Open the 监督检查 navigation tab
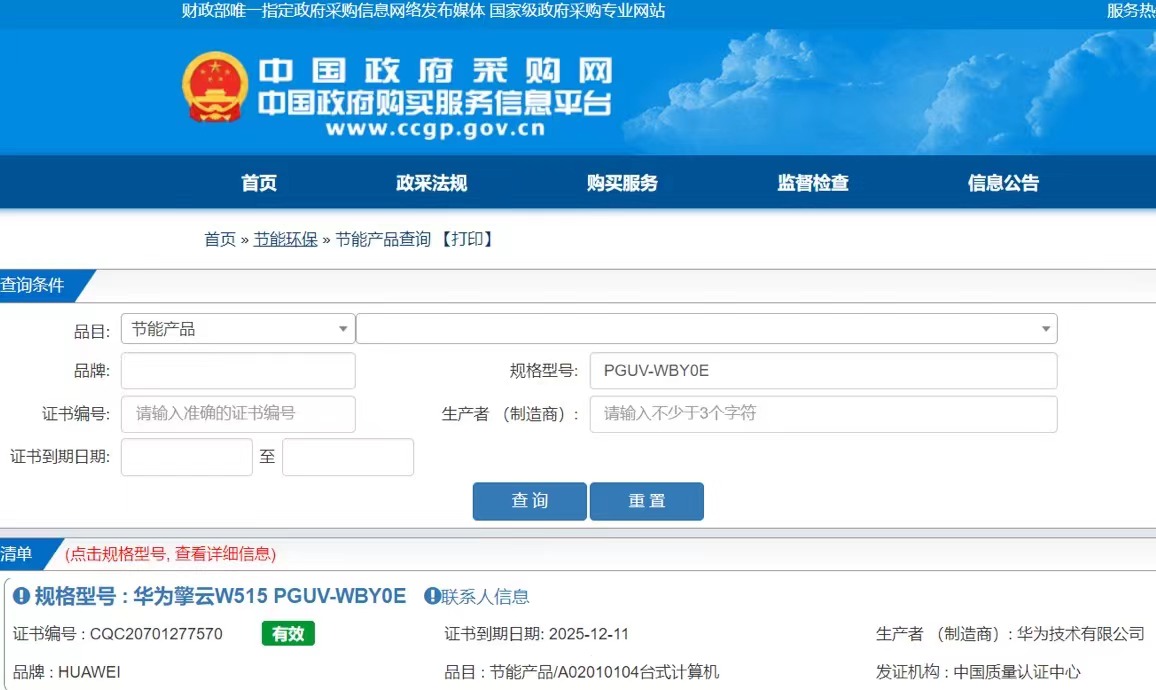The width and height of the screenshot is (1156, 690). pos(812,183)
